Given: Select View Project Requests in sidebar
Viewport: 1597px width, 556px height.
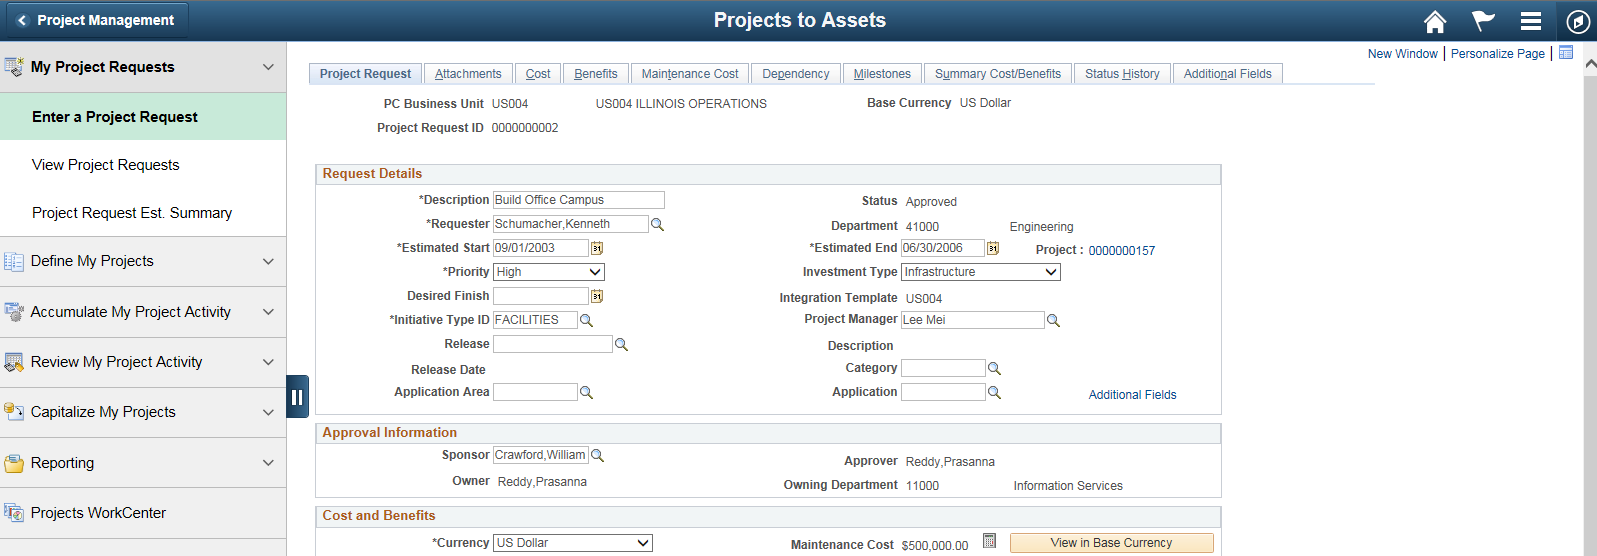Looking at the screenshot, I should click(143, 165).
